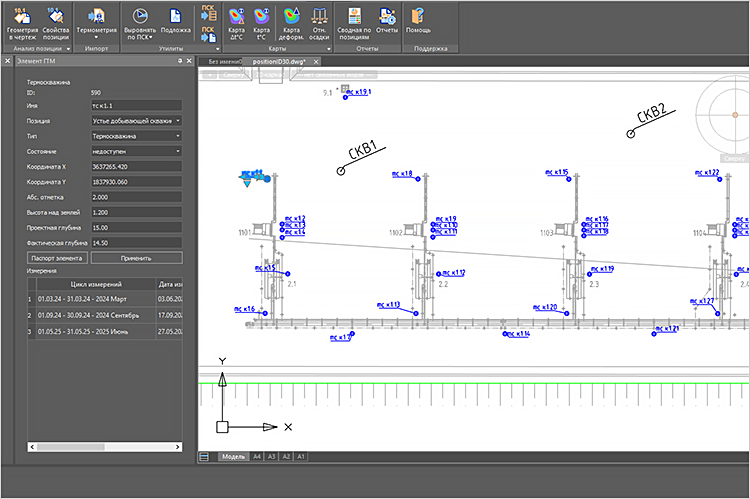
Task: Select row 01.03.24 - 31.03.24 - 2024 Март
Action: (x=105, y=299)
